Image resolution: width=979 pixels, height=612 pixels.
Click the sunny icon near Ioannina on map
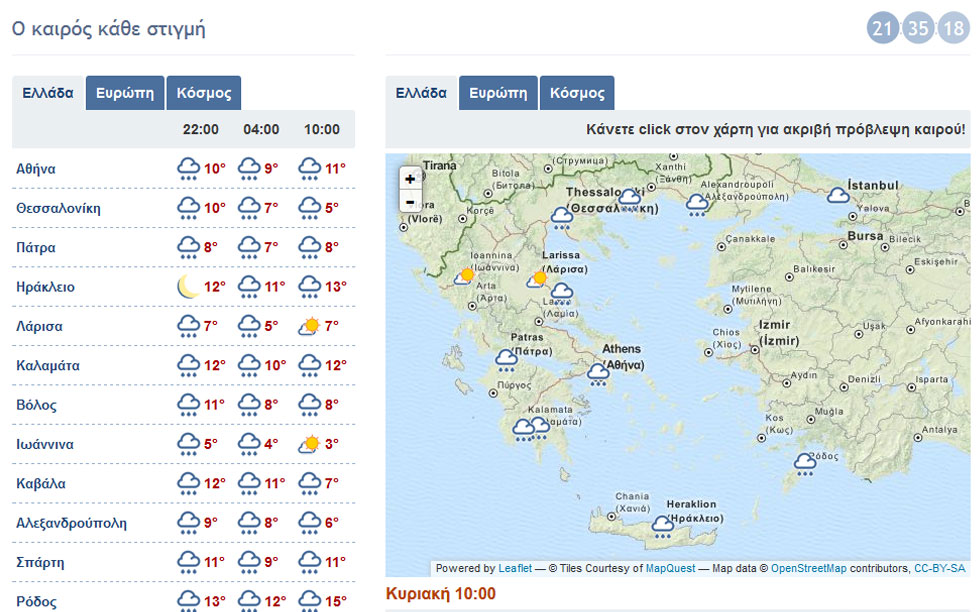tap(464, 275)
